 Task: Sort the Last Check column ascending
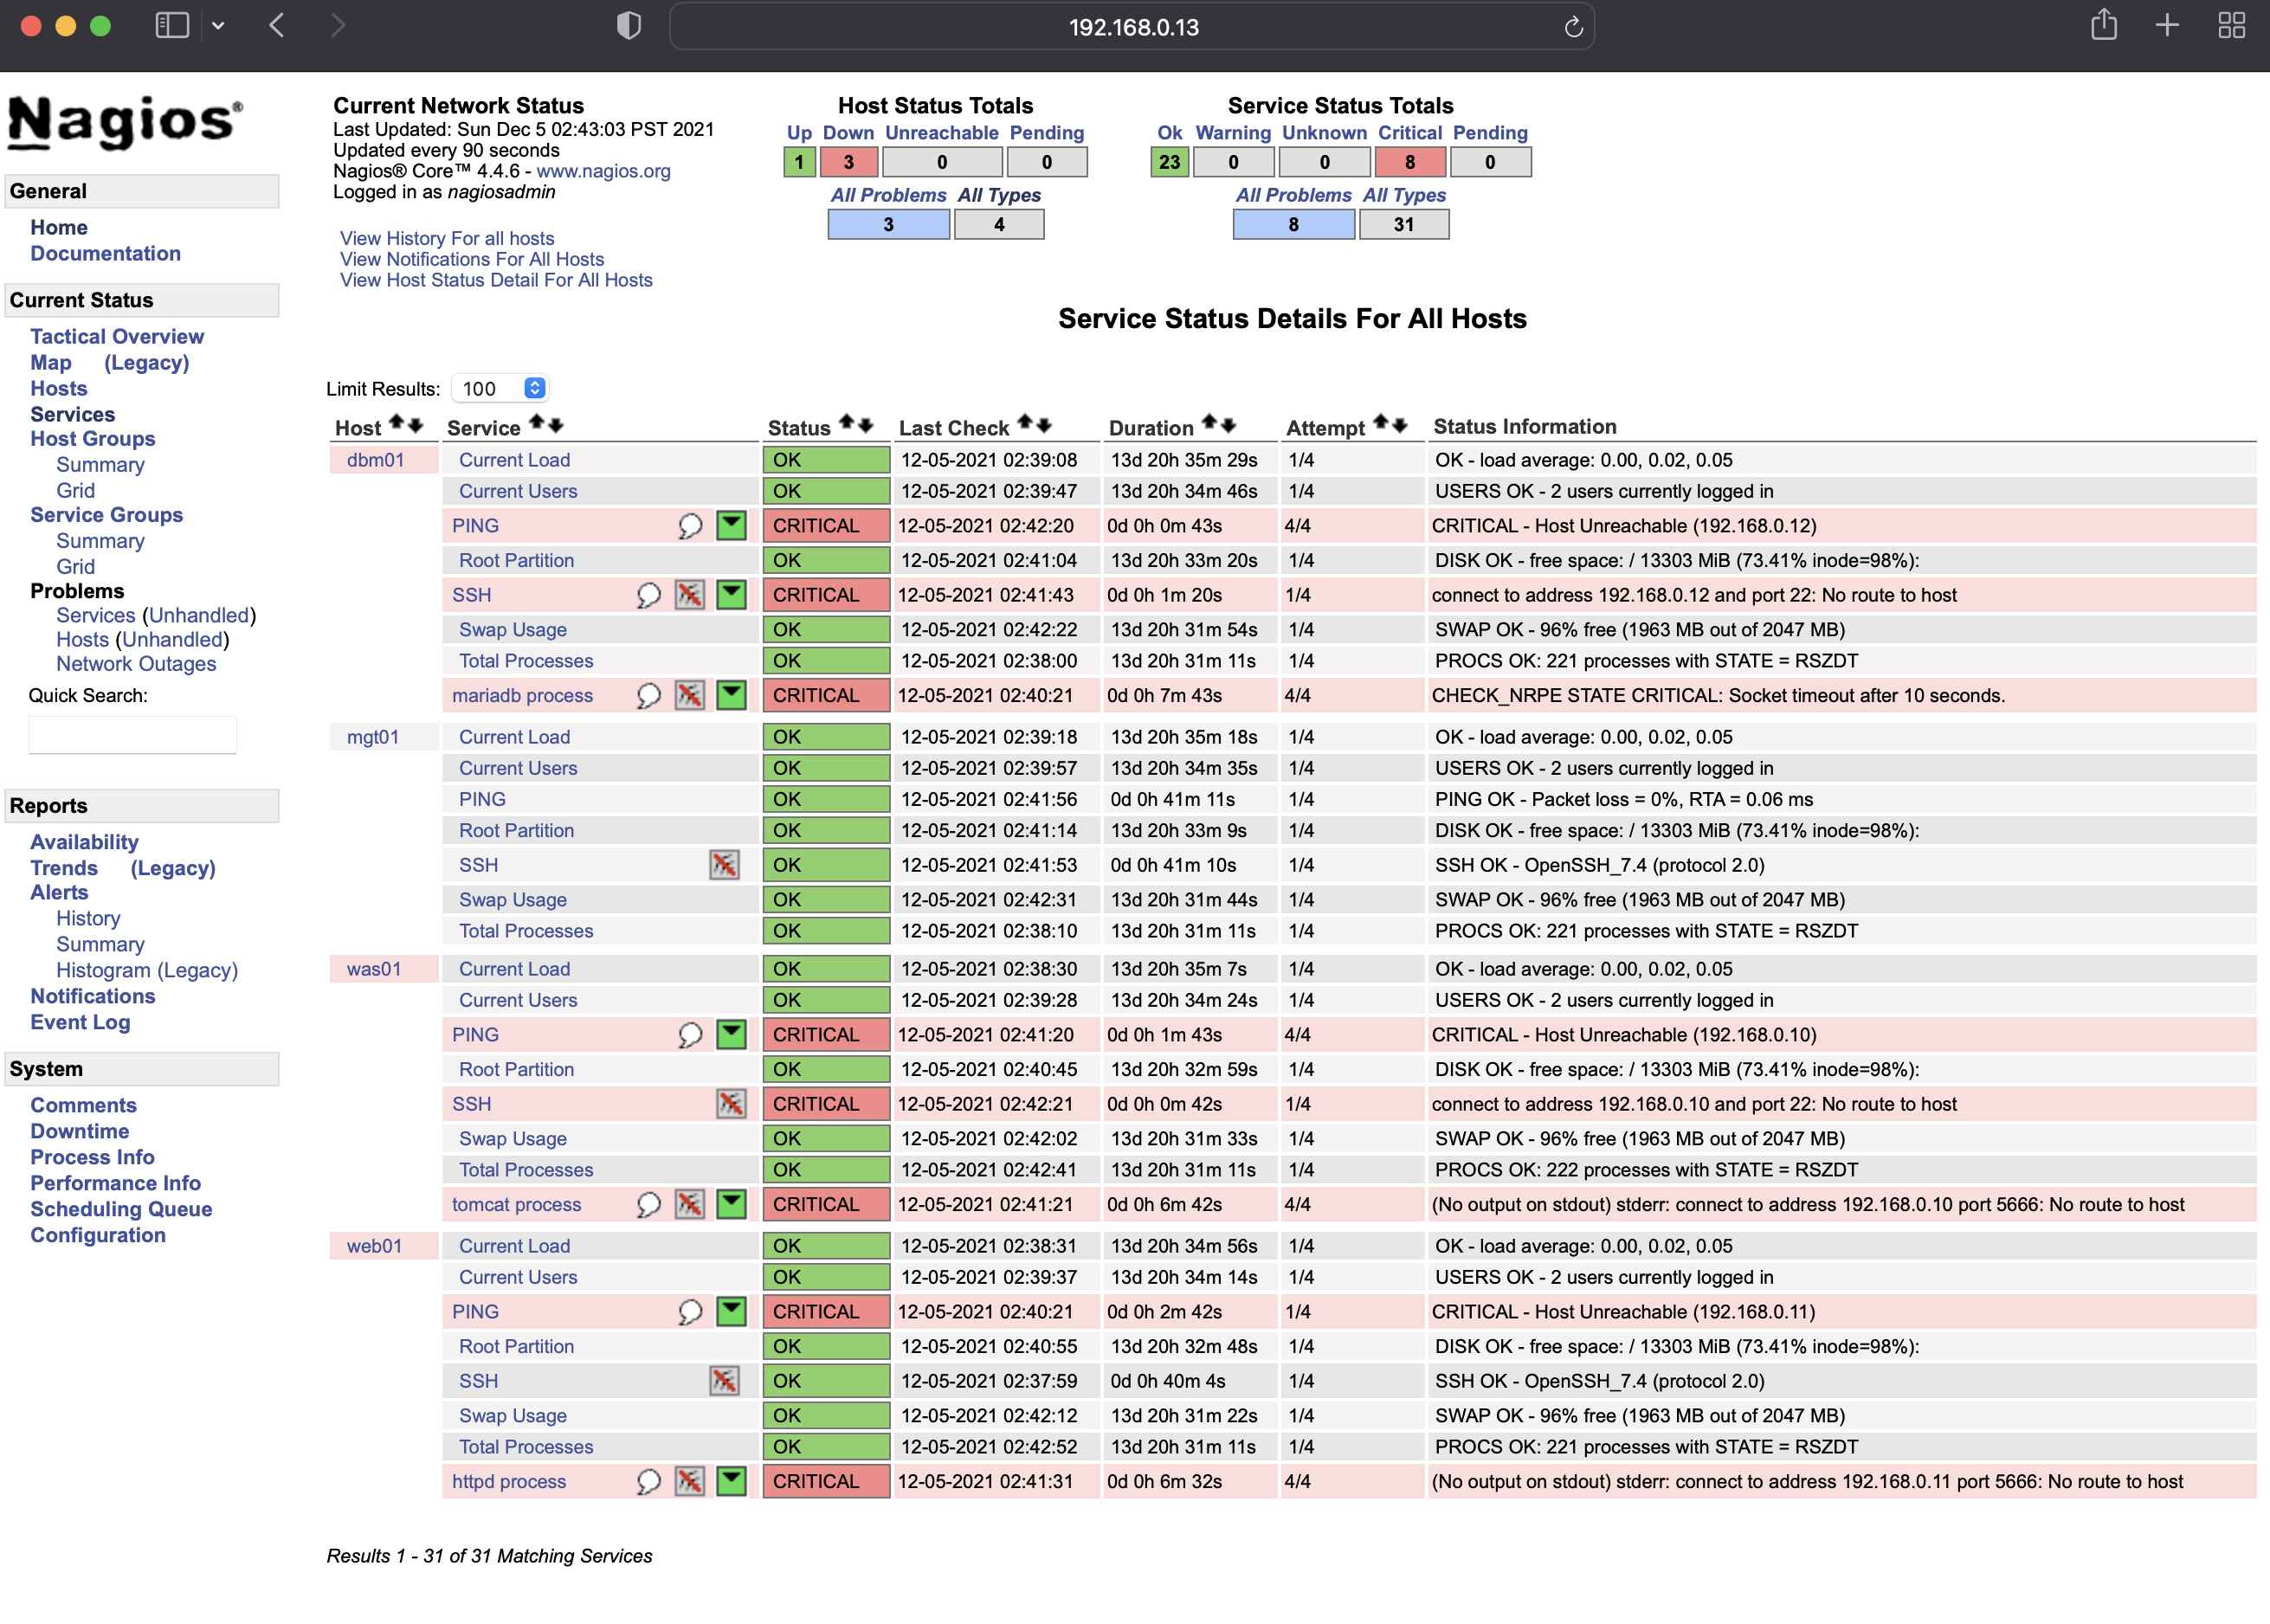click(1024, 422)
